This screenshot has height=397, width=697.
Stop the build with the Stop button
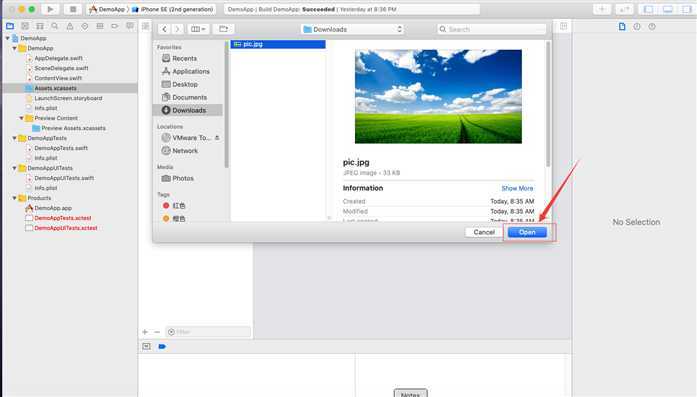coord(73,9)
